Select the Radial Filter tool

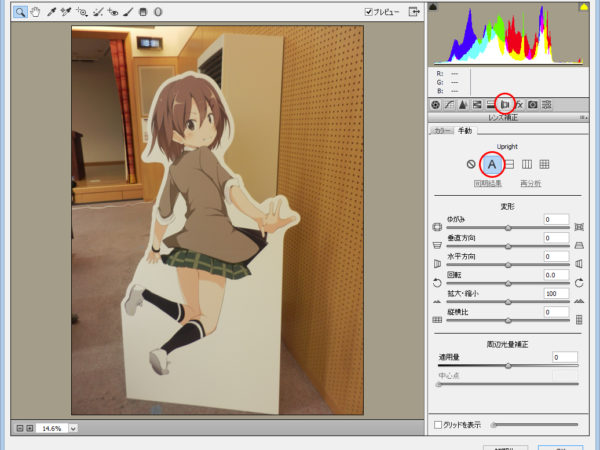[x=158, y=12]
